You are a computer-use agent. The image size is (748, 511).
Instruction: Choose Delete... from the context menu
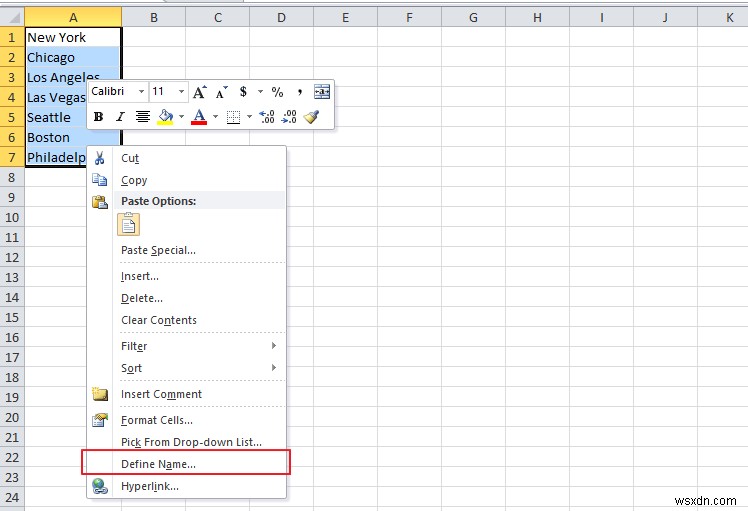point(187,298)
